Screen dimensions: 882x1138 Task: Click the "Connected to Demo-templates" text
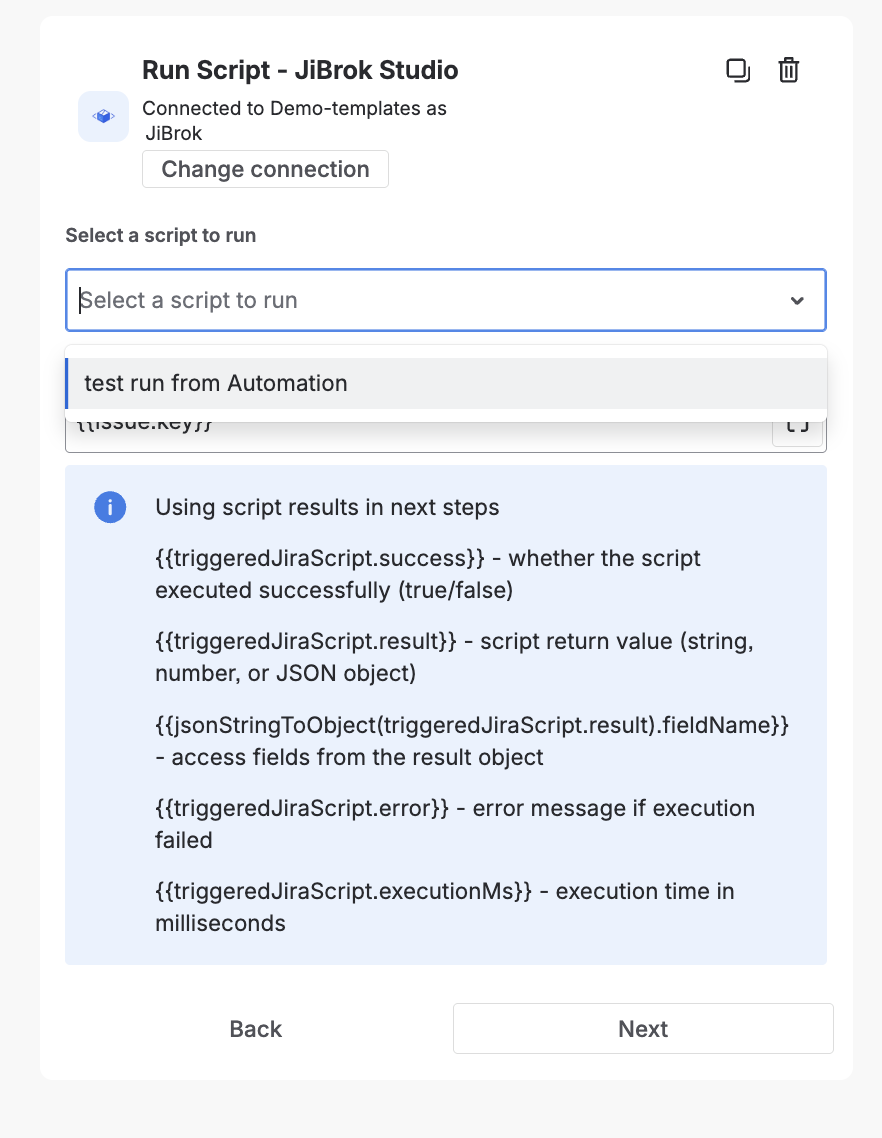pos(294,108)
